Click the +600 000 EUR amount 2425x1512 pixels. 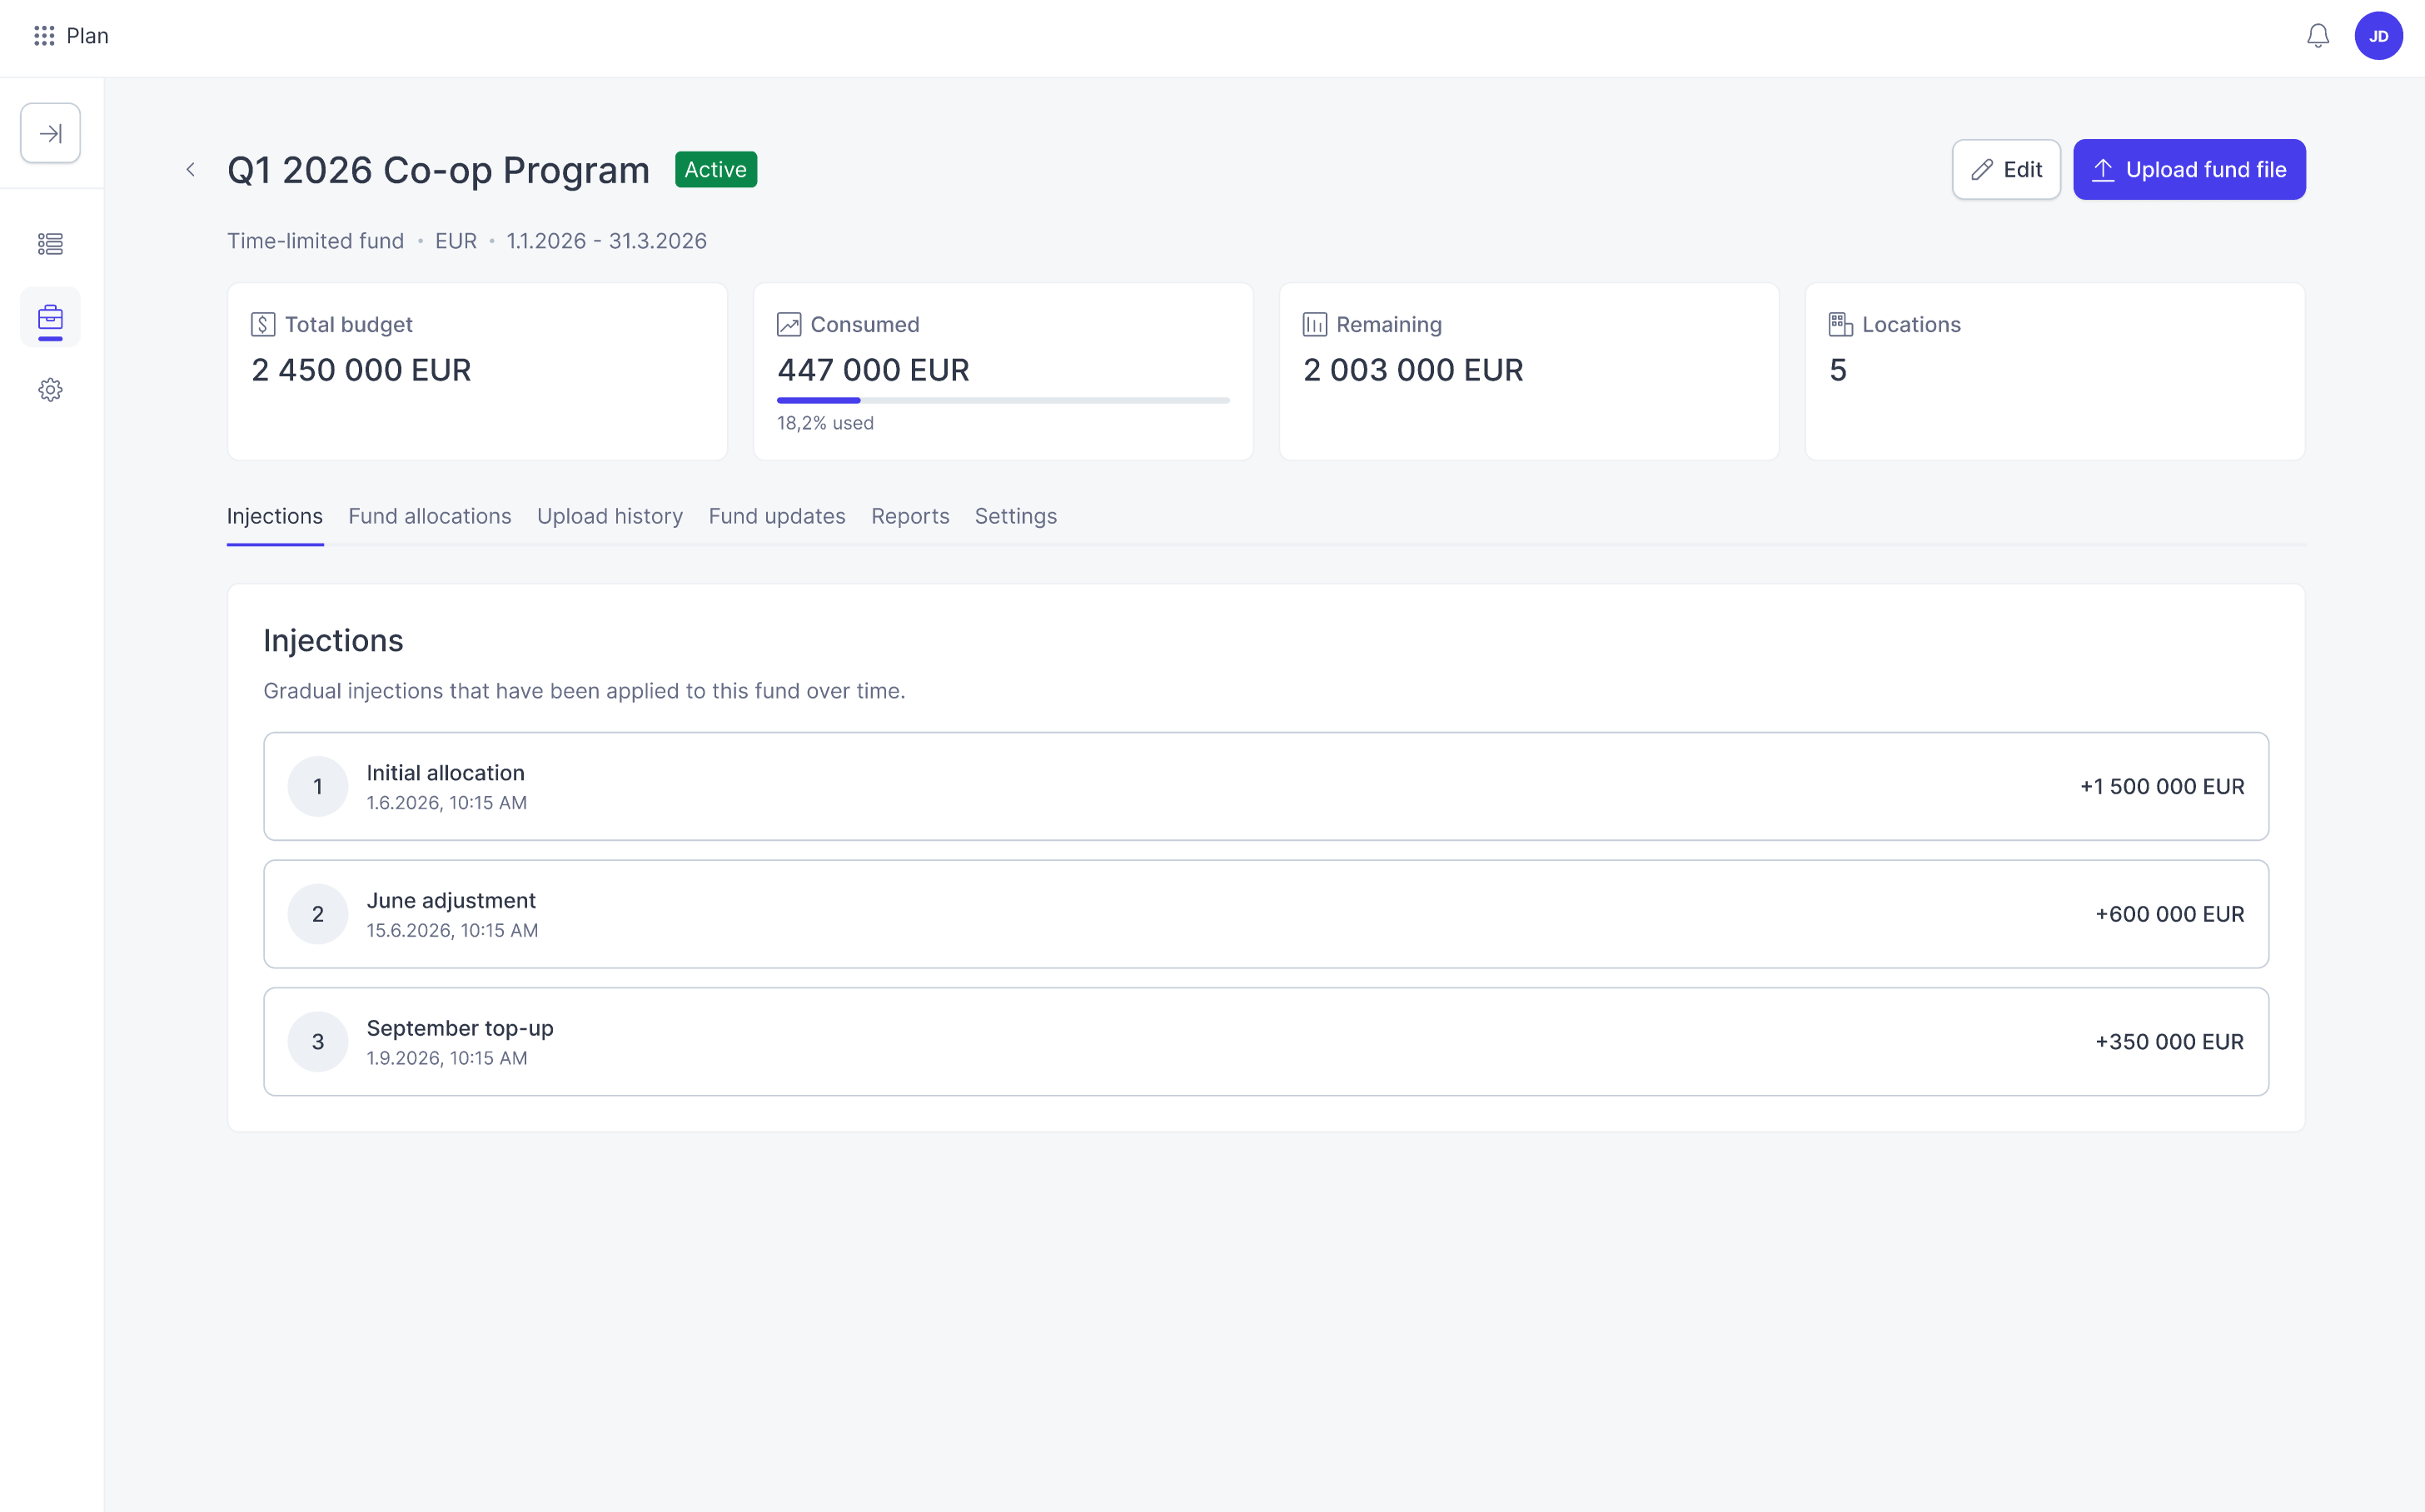coord(2170,914)
